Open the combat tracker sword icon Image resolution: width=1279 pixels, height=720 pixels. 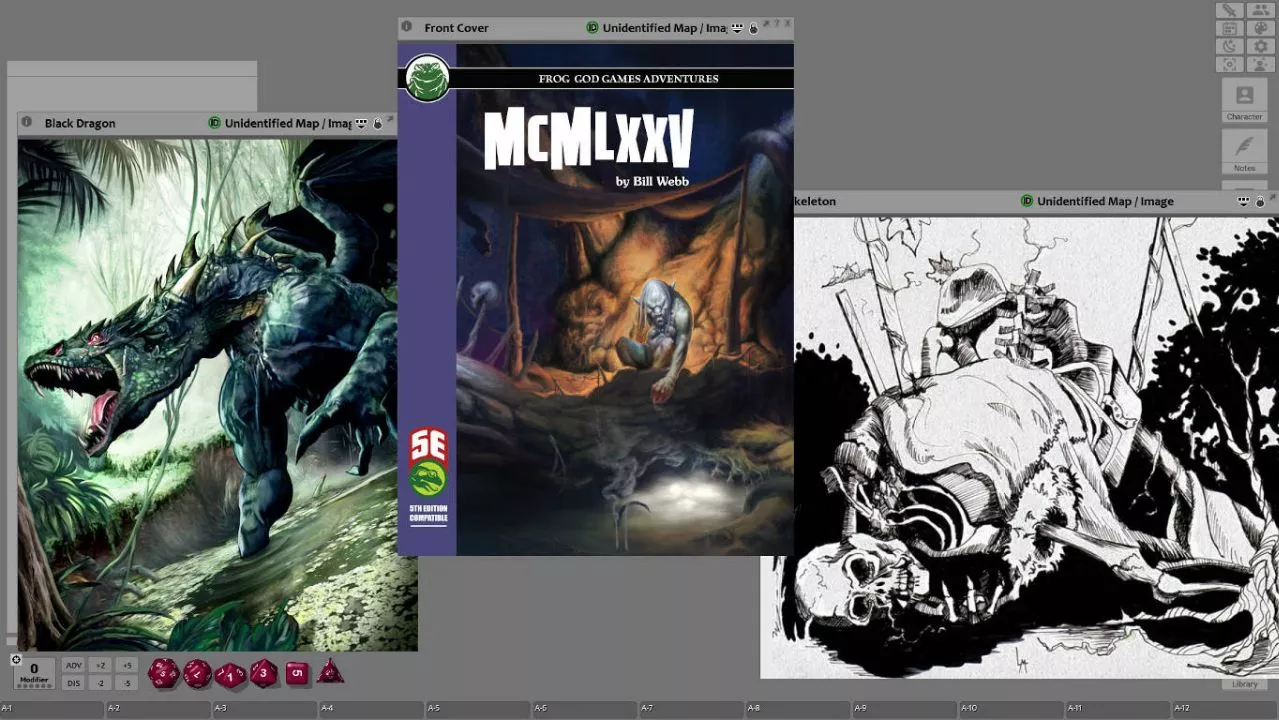(x=1230, y=10)
